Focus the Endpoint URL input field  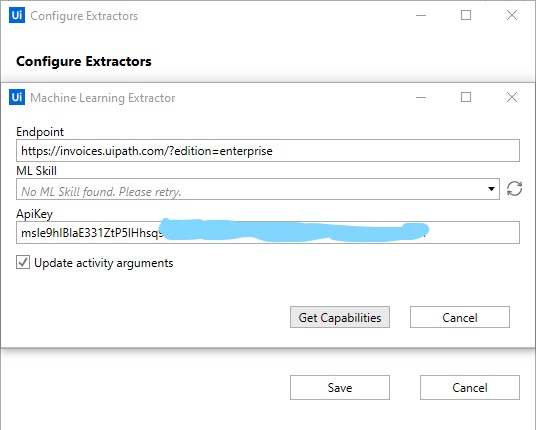pos(268,150)
